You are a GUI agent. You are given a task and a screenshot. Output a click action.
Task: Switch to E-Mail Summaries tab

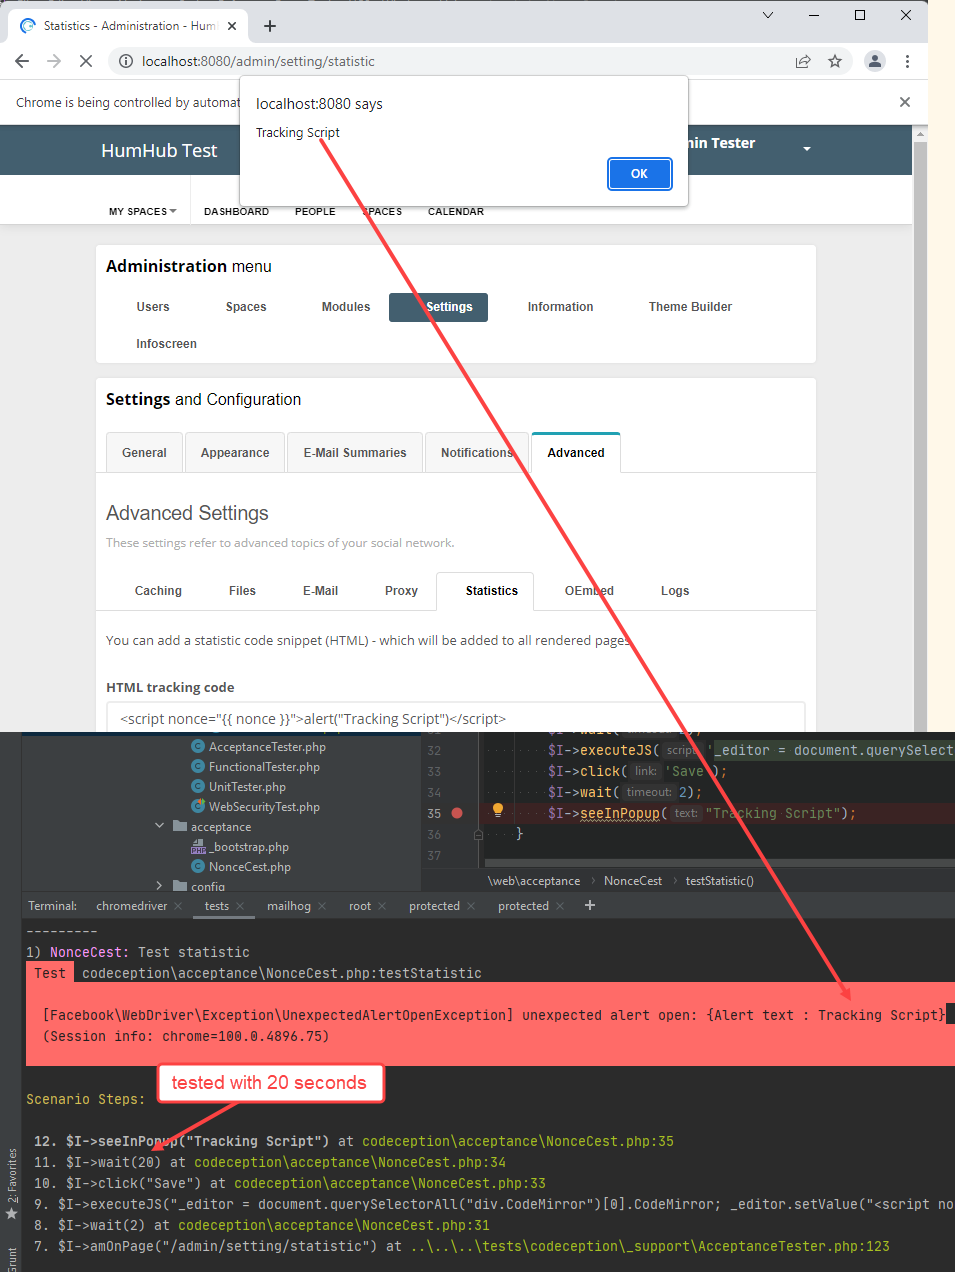355,453
